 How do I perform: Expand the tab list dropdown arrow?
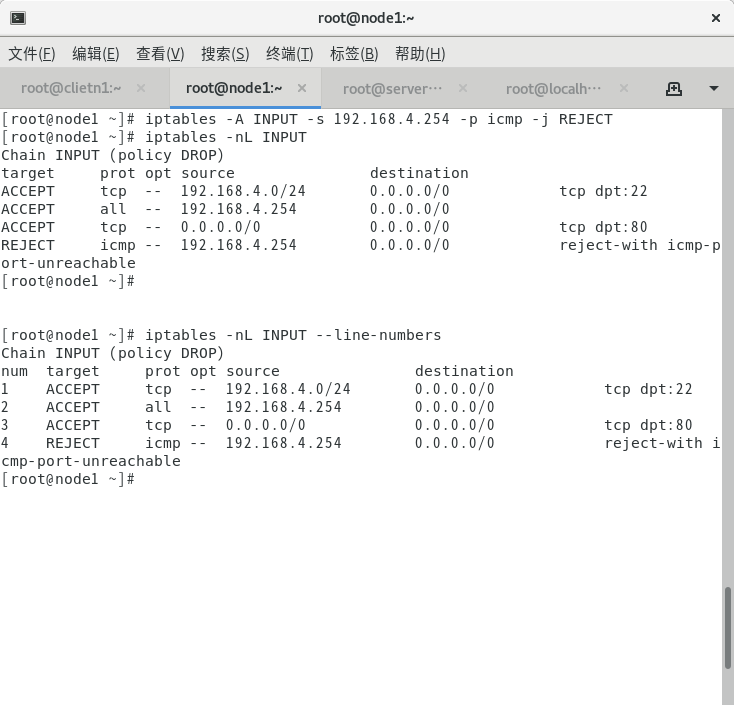click(713, 88)
